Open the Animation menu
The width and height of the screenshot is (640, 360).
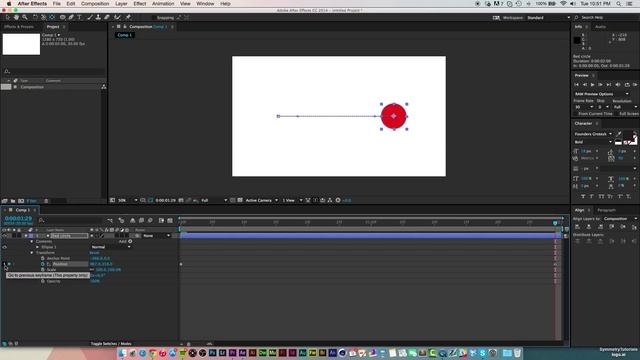(163, 4)
